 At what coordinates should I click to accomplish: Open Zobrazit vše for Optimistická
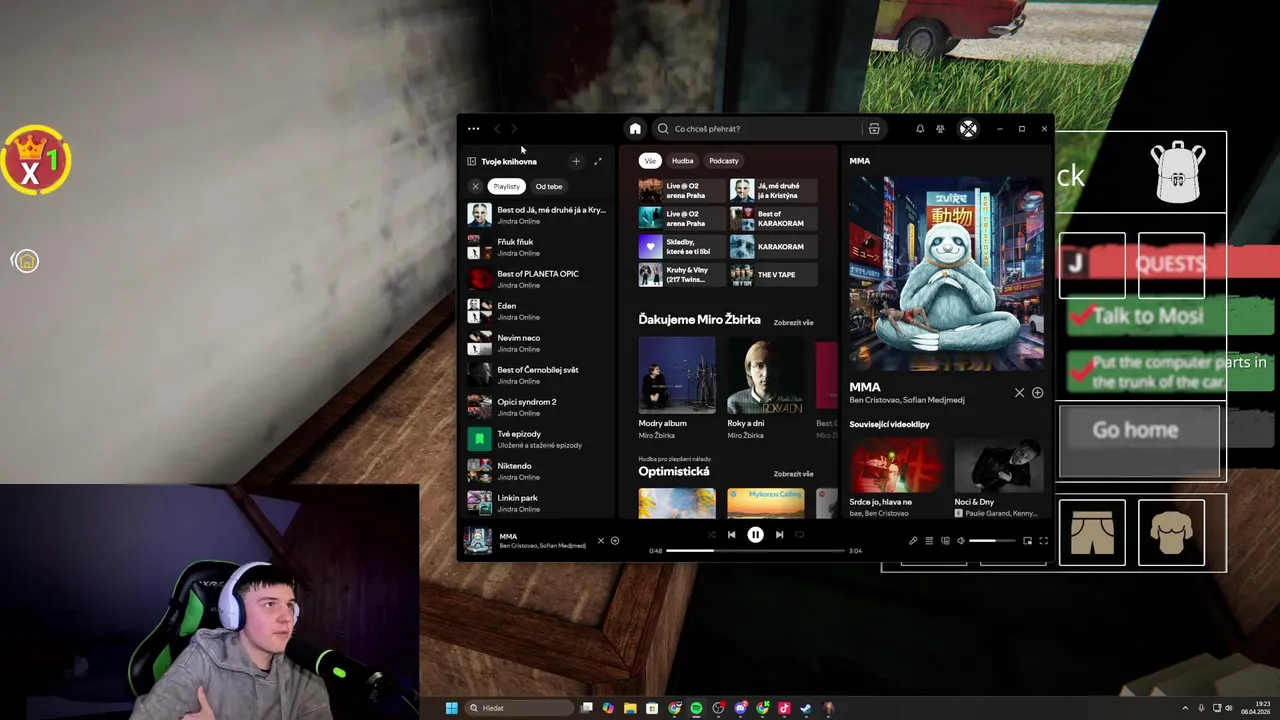pos(793,474)
